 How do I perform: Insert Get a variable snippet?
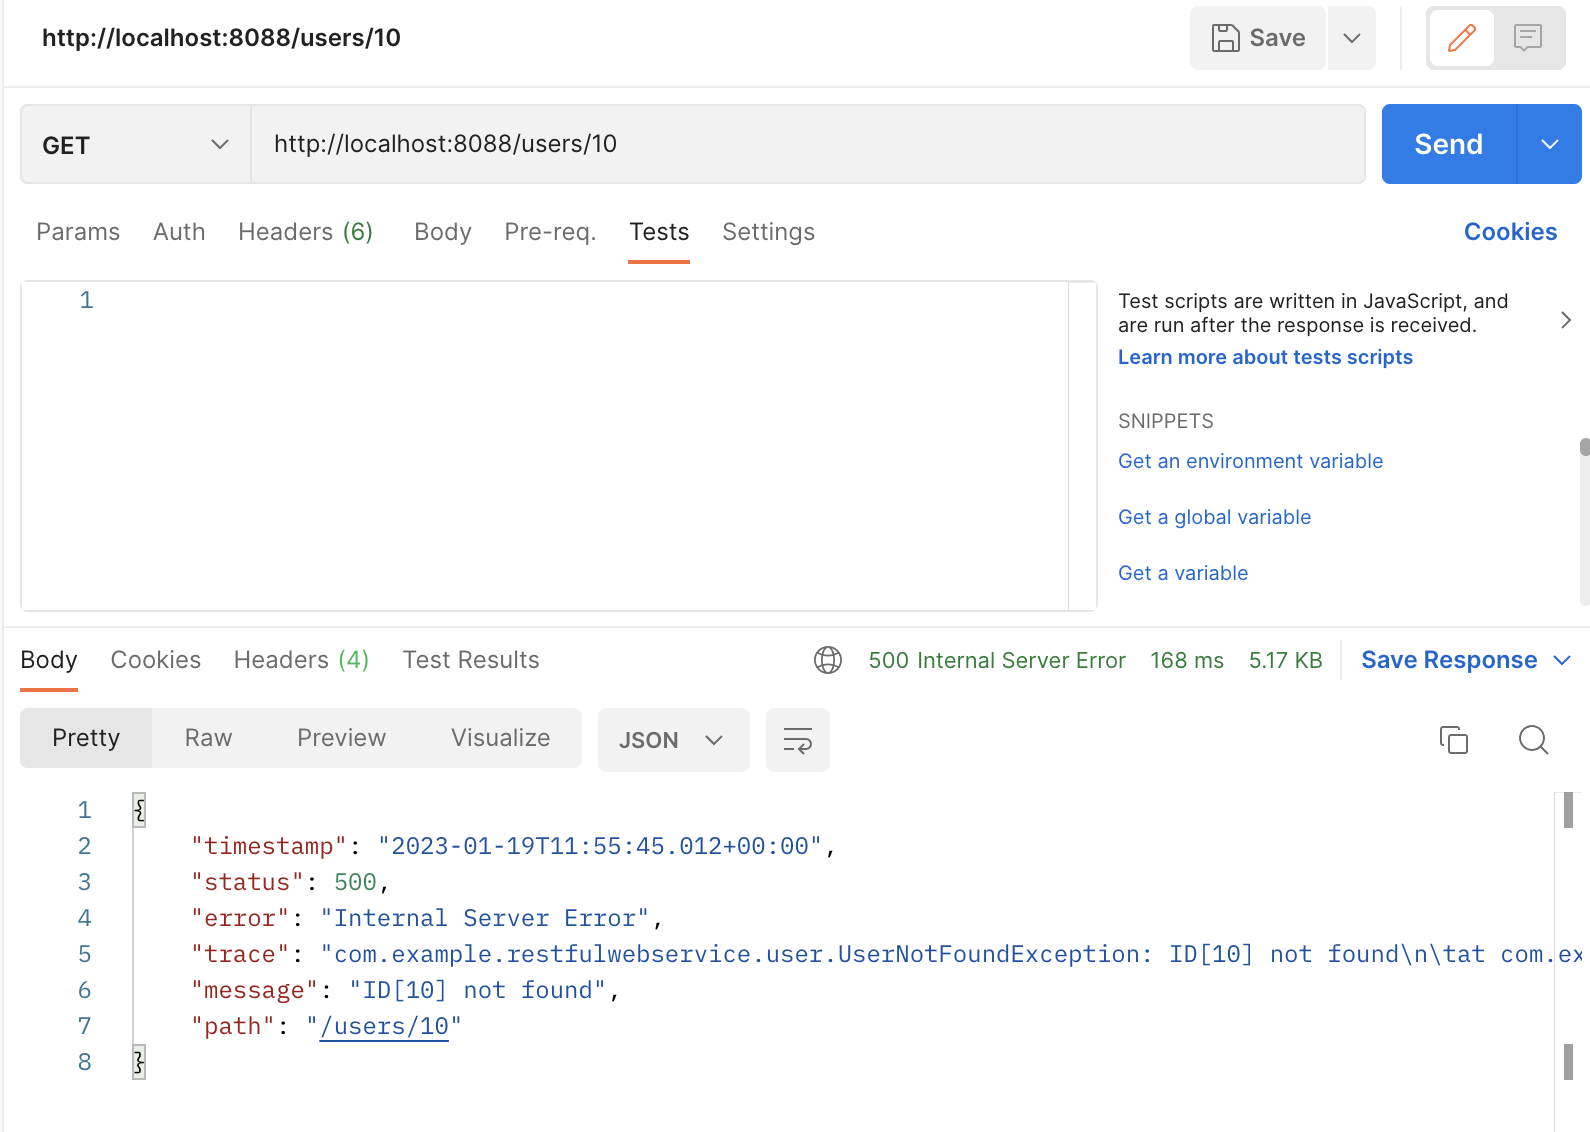point(1183,573)
